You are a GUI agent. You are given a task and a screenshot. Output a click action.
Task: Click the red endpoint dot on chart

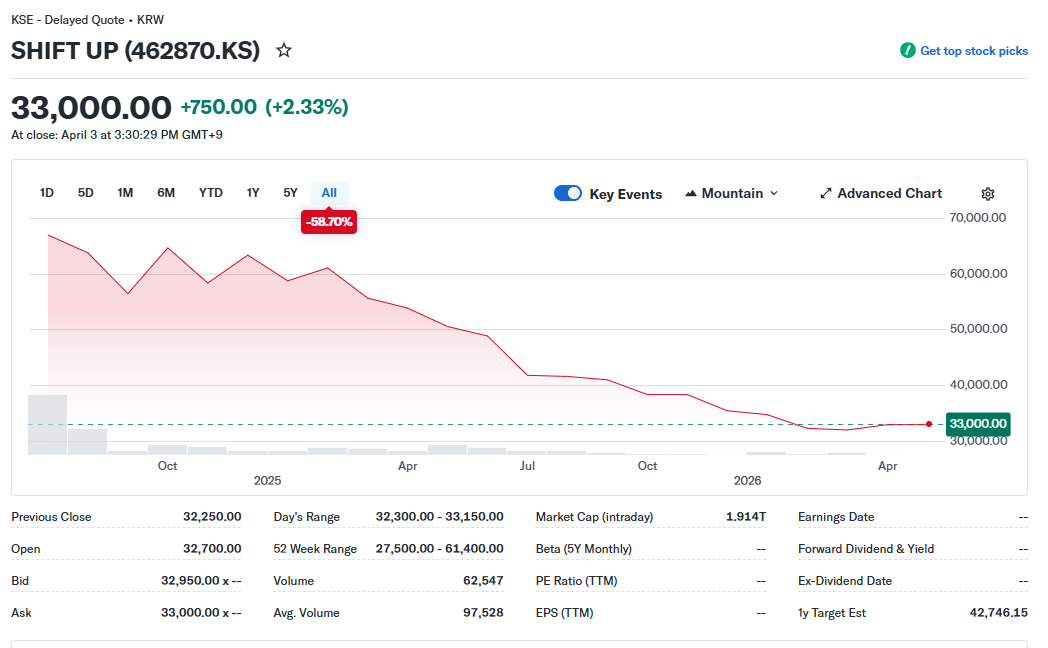pyautogui.click(x=929, y=424)
